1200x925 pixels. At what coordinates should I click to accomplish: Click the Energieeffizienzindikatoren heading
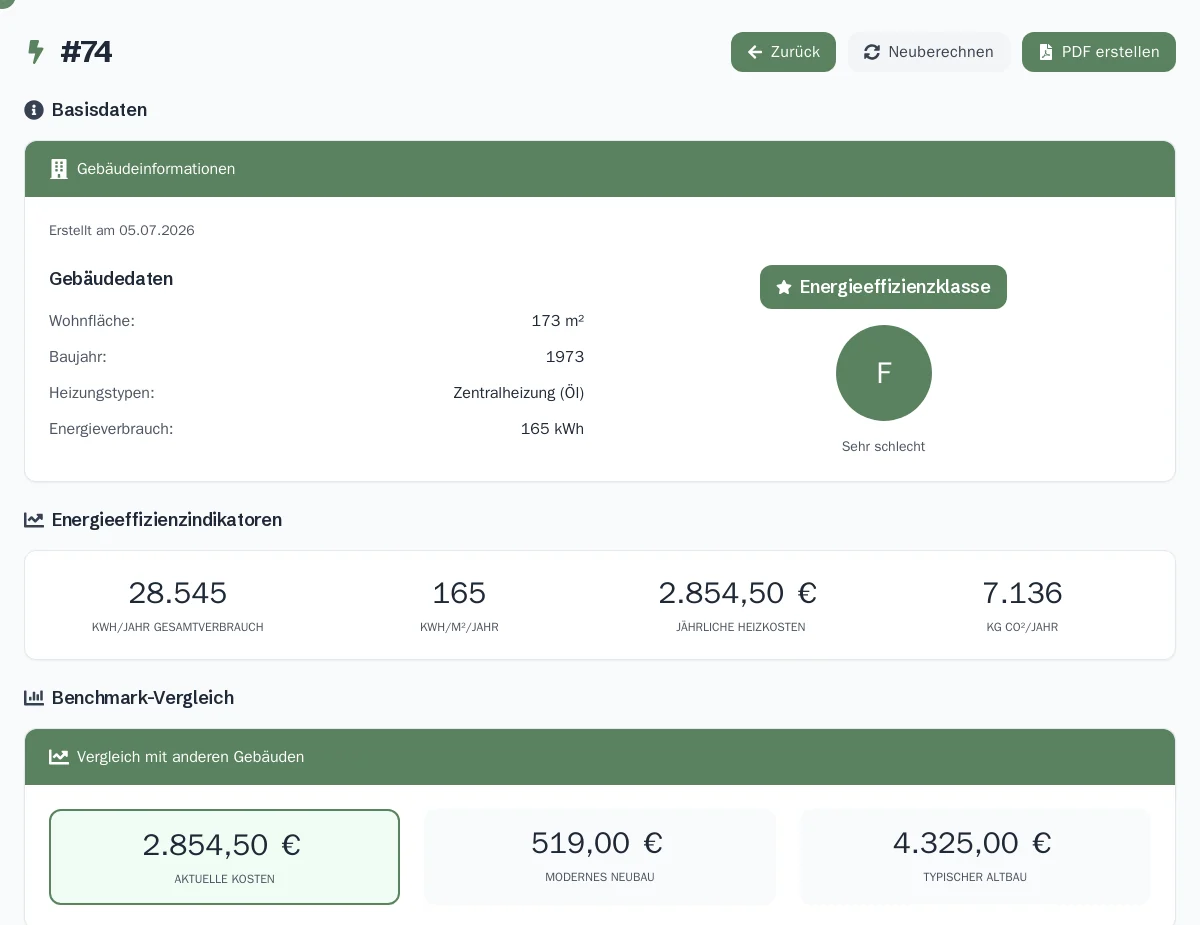point(167,520)
